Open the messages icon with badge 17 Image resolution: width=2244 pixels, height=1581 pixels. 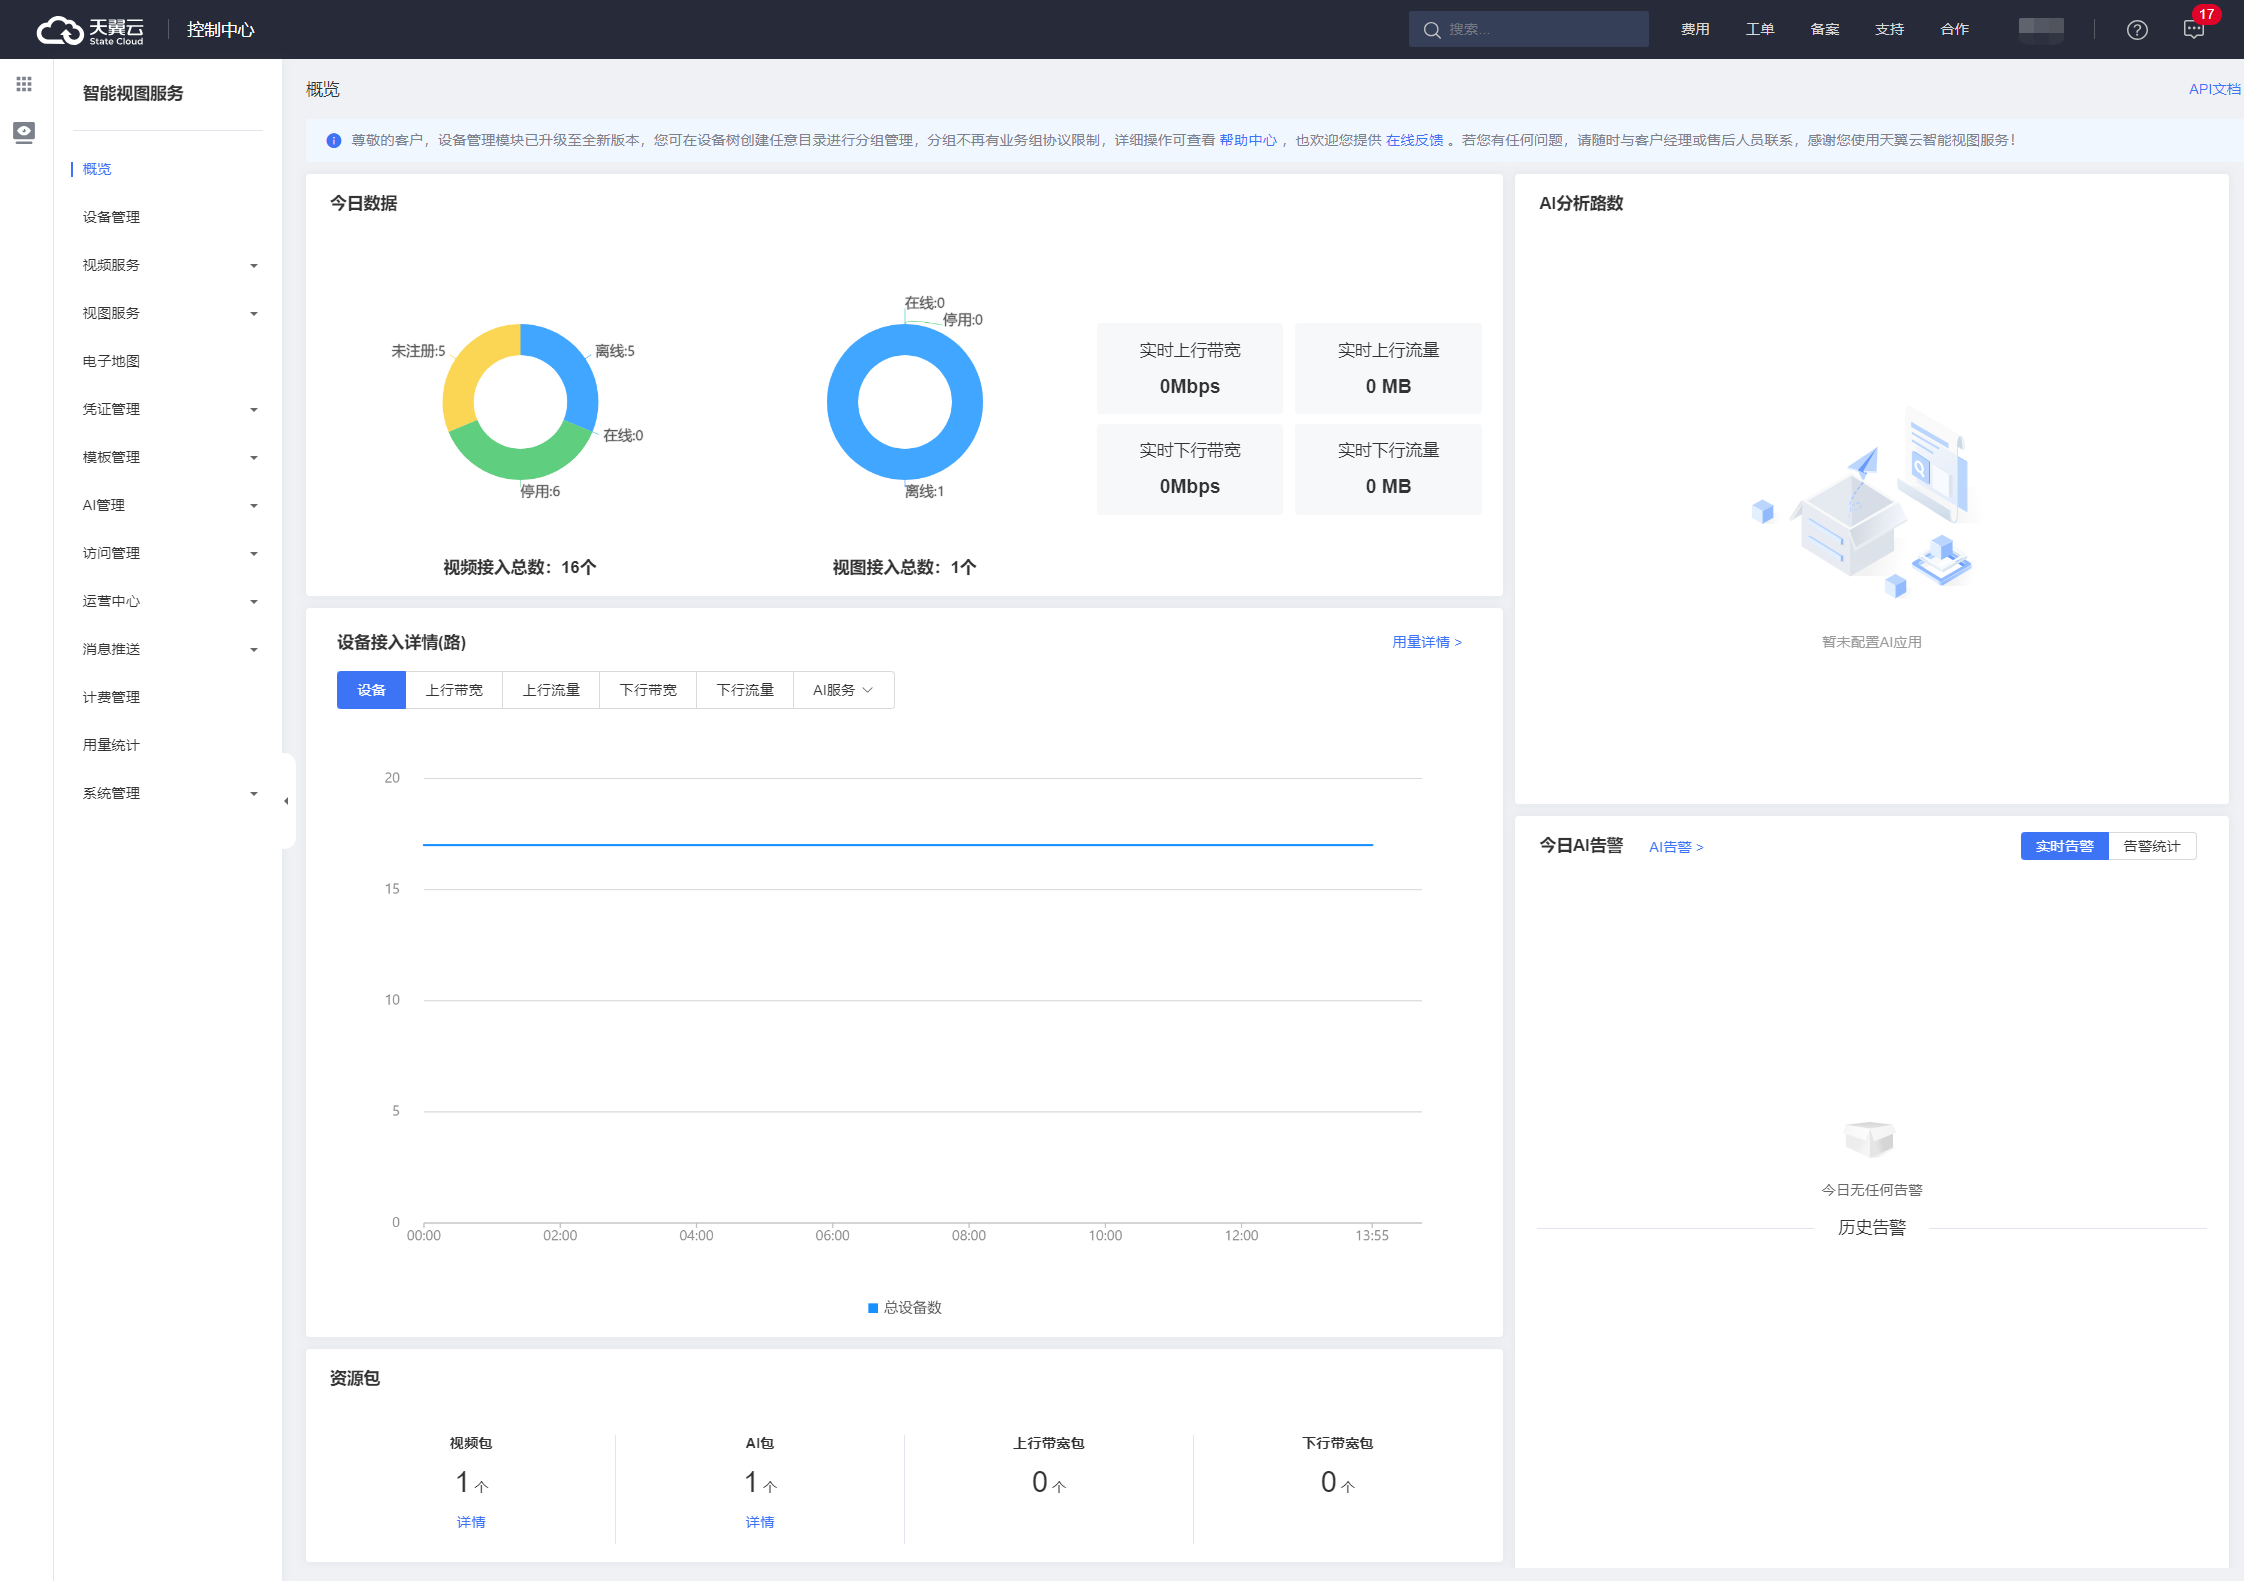pyautogui.click(x=2194, y=30)
